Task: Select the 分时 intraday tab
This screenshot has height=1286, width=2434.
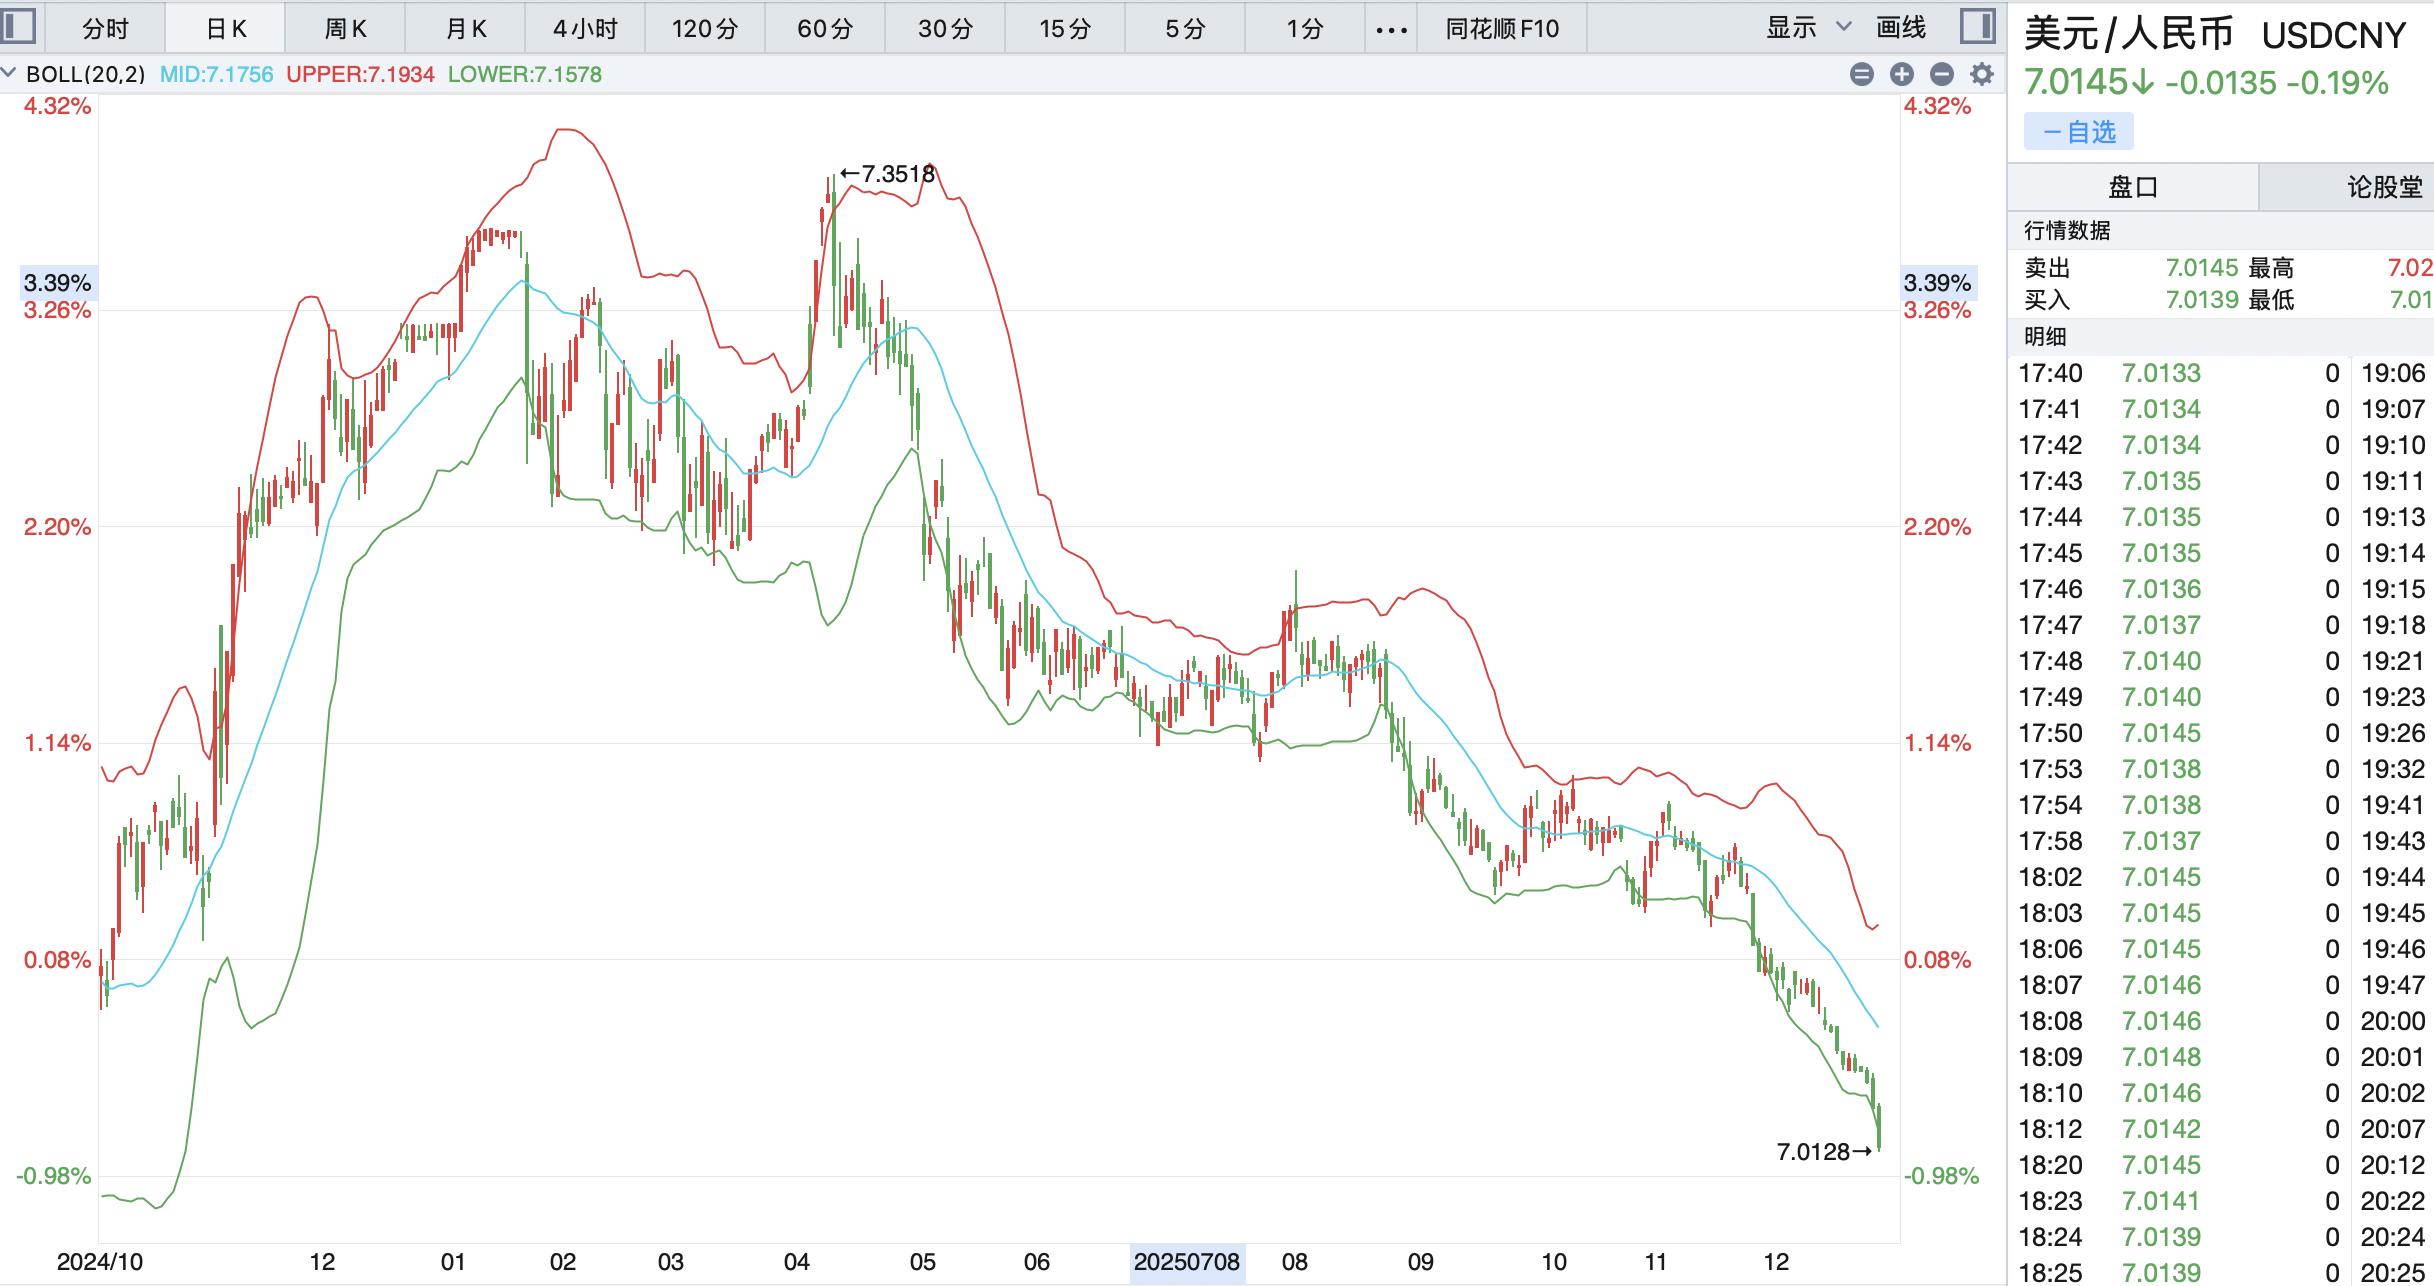Action: coord(105,29)
